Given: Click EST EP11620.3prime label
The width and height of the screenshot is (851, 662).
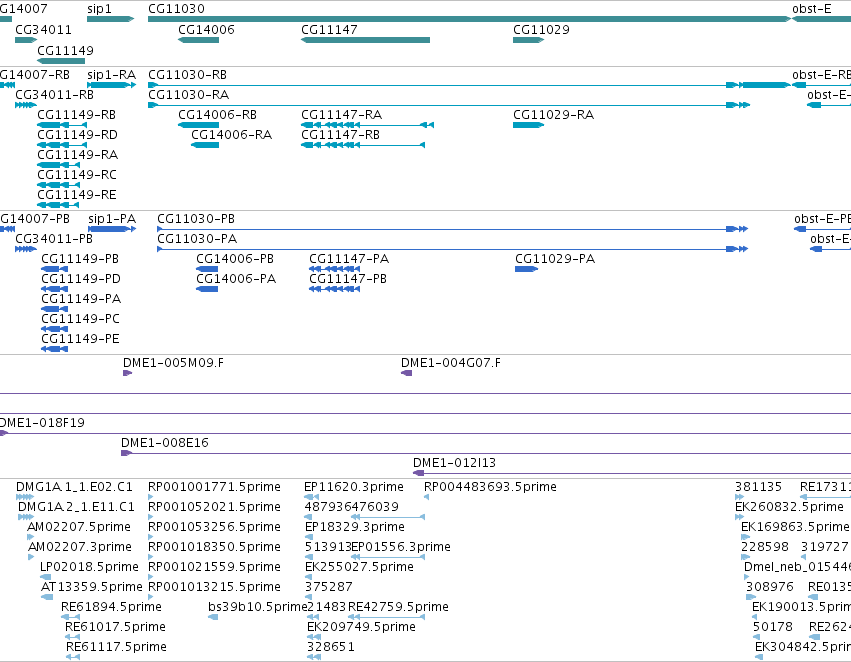Looking at the screenshot, I should 354,487.
